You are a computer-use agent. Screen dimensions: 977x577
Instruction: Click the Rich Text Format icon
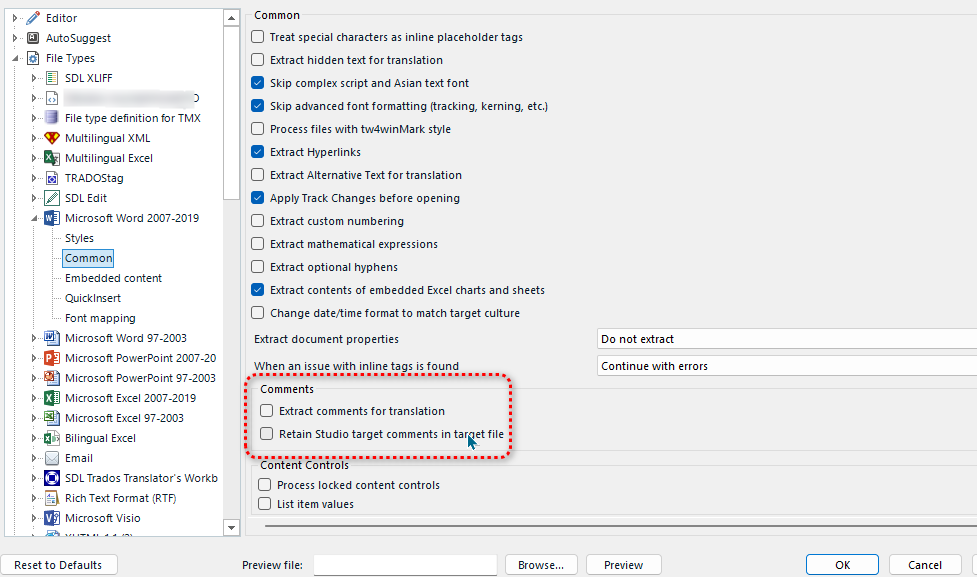(52, 498)
